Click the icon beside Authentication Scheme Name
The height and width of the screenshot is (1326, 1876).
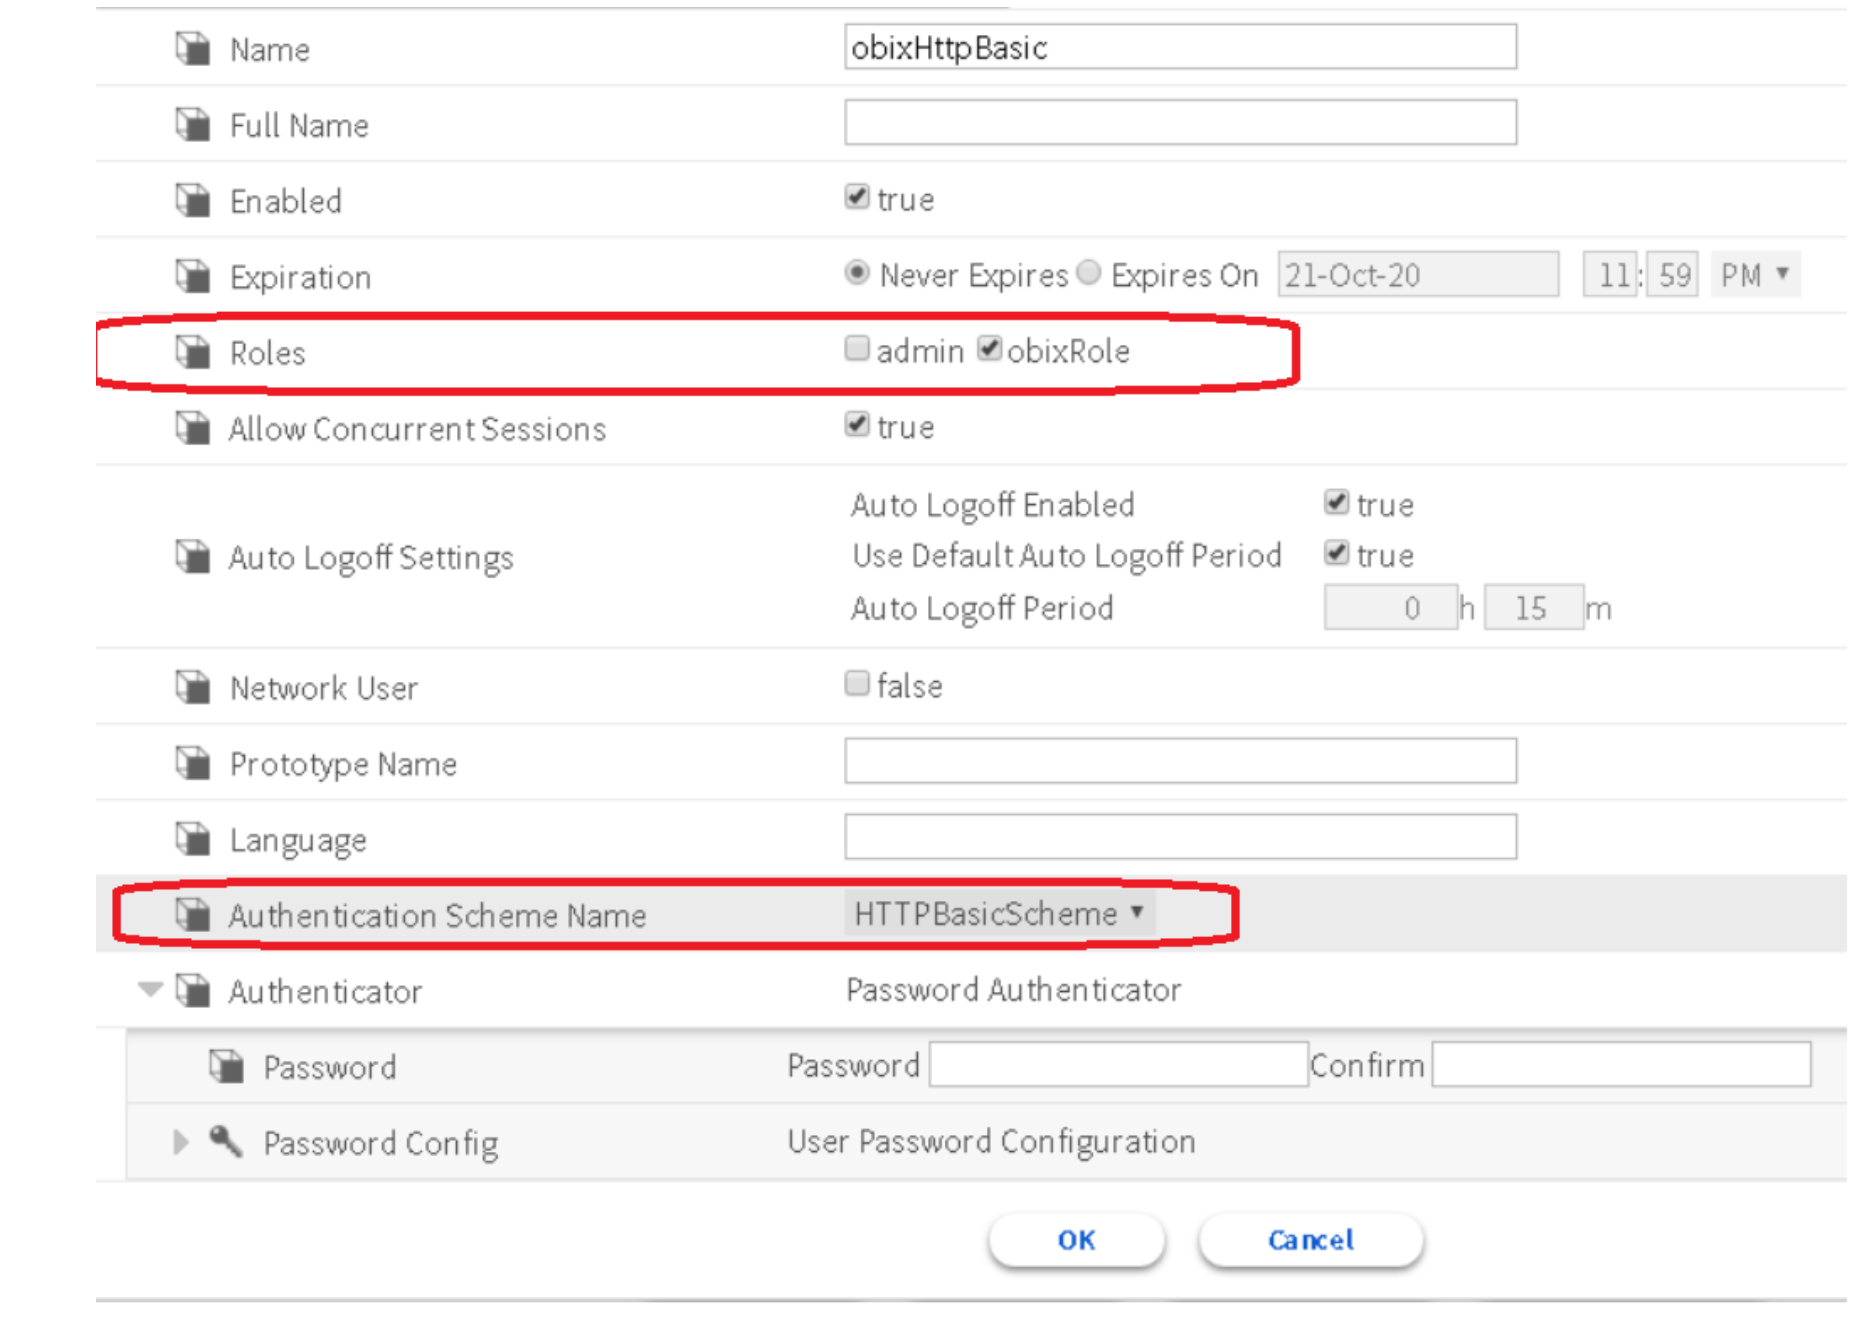(192, 914)
